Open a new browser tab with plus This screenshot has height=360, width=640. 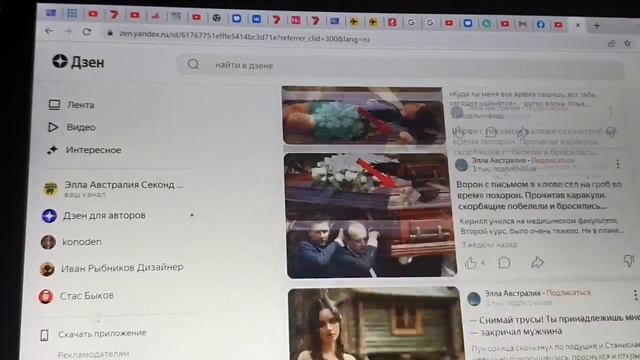596,25
